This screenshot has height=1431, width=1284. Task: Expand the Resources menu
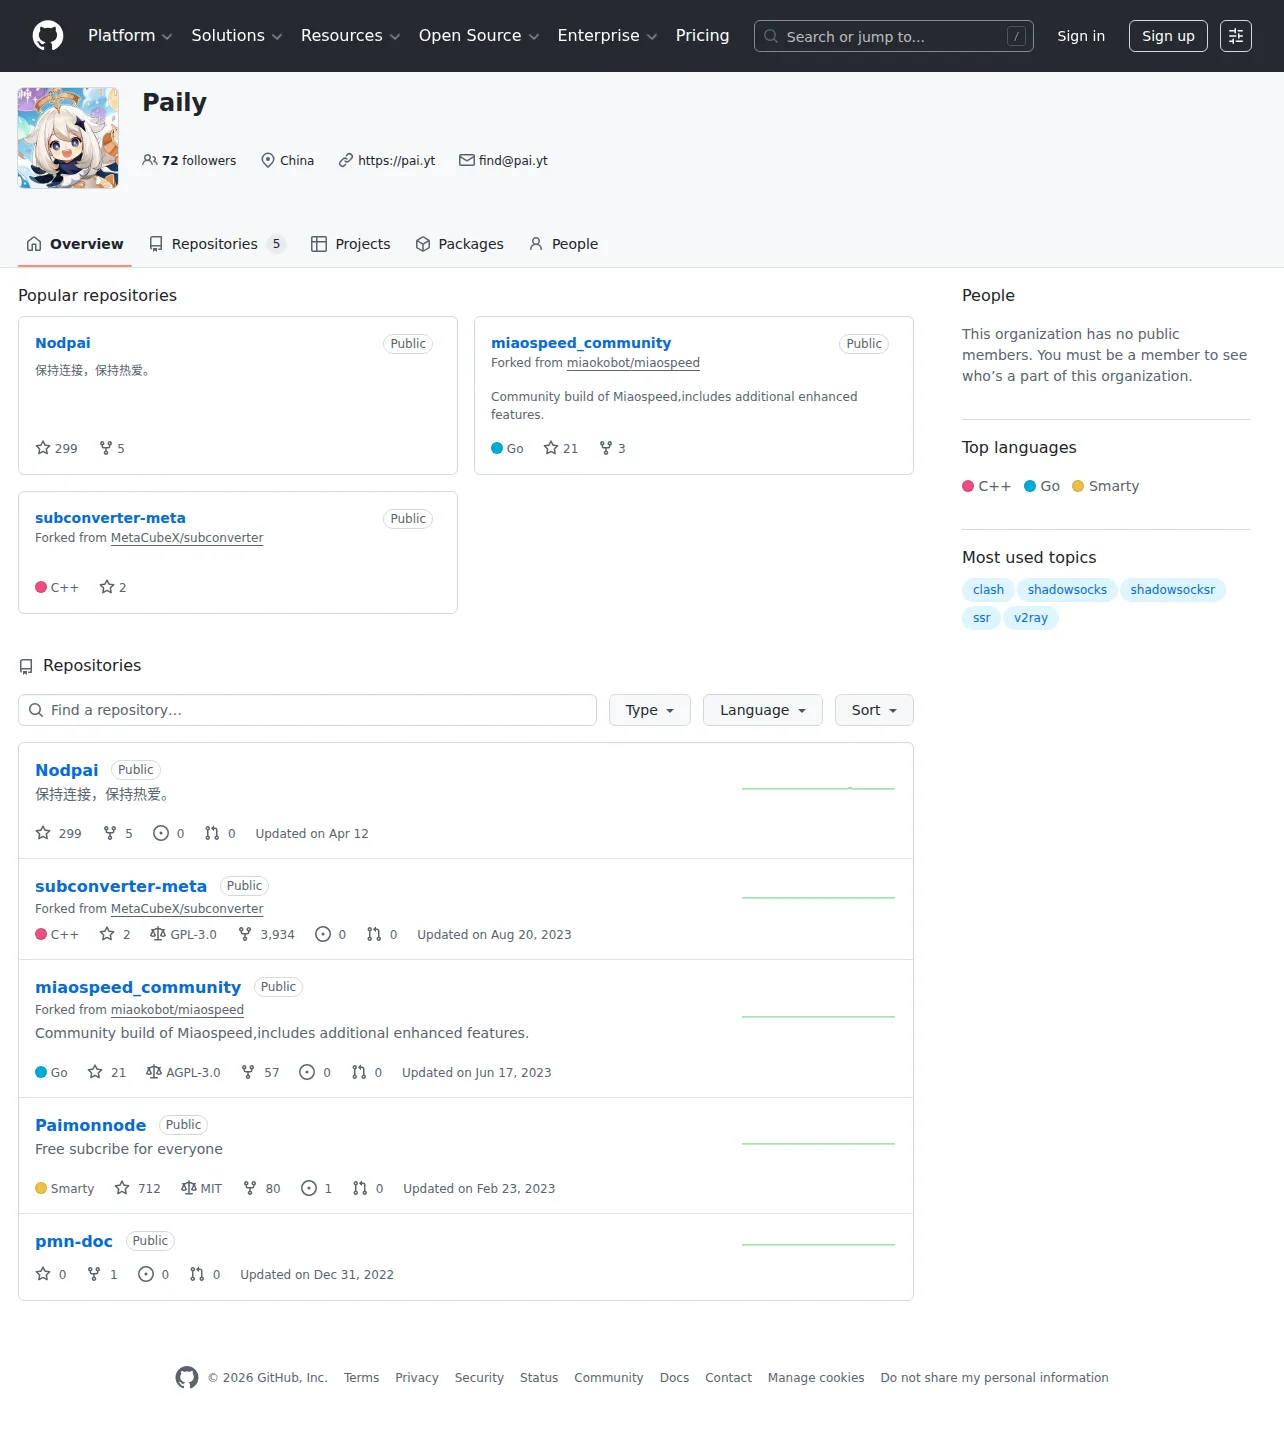(x=351, y=36)
